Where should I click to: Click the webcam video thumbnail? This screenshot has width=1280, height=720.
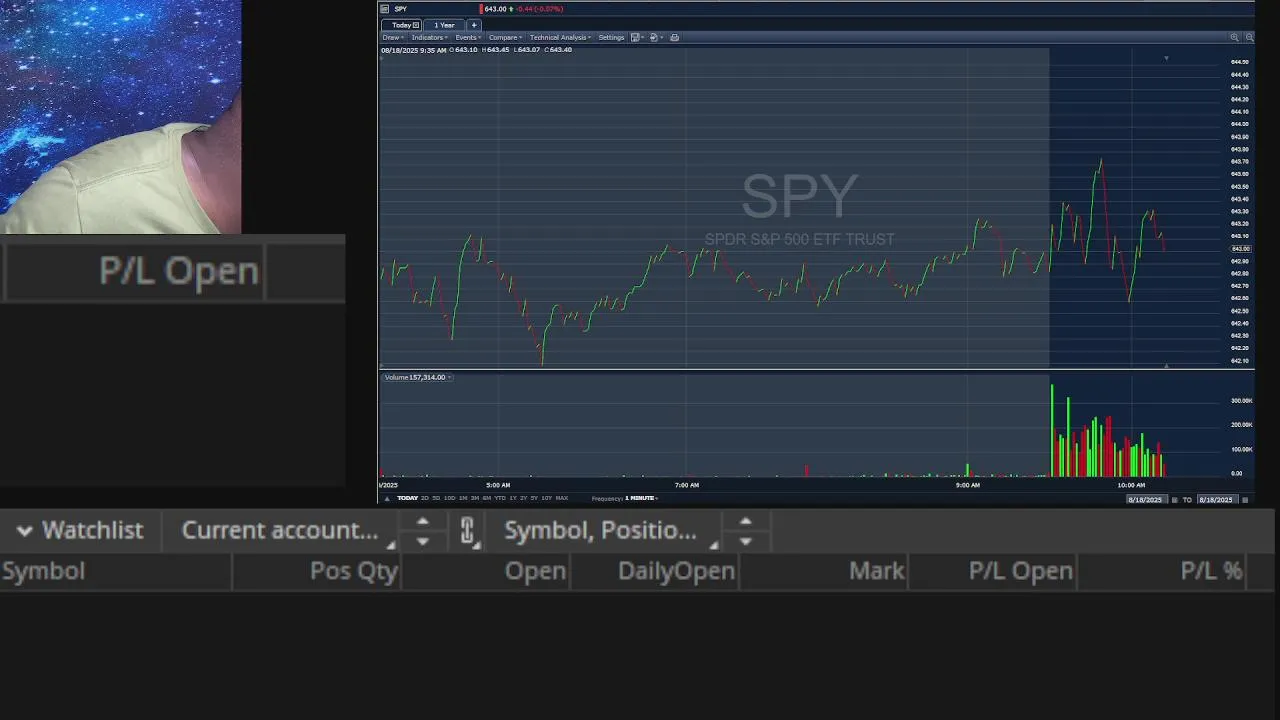[x=120, y=117]
